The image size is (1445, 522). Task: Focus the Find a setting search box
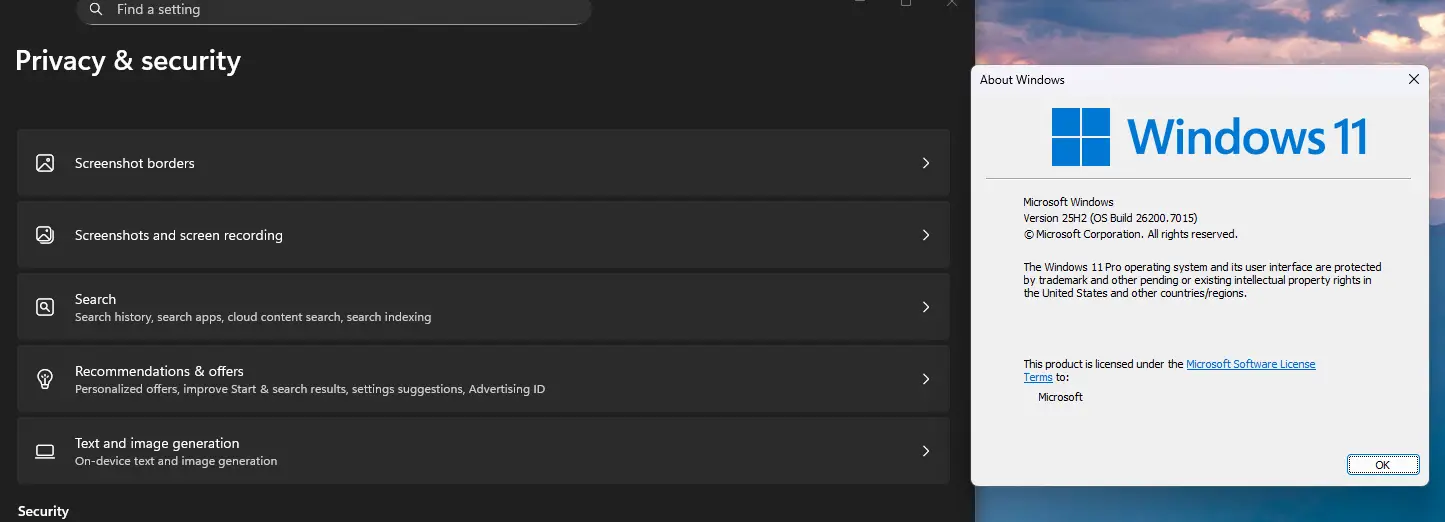click(334, 10)
